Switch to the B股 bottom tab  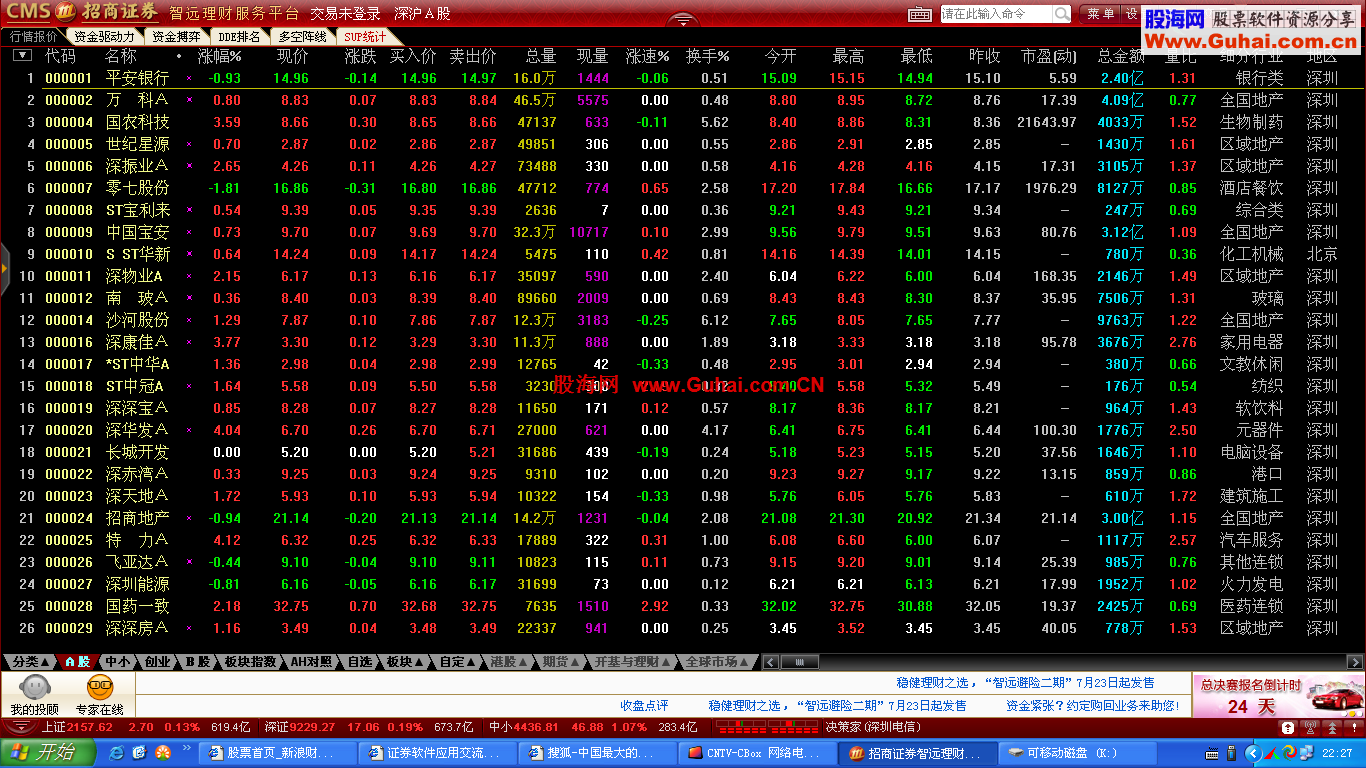click(x=197, y=662)
